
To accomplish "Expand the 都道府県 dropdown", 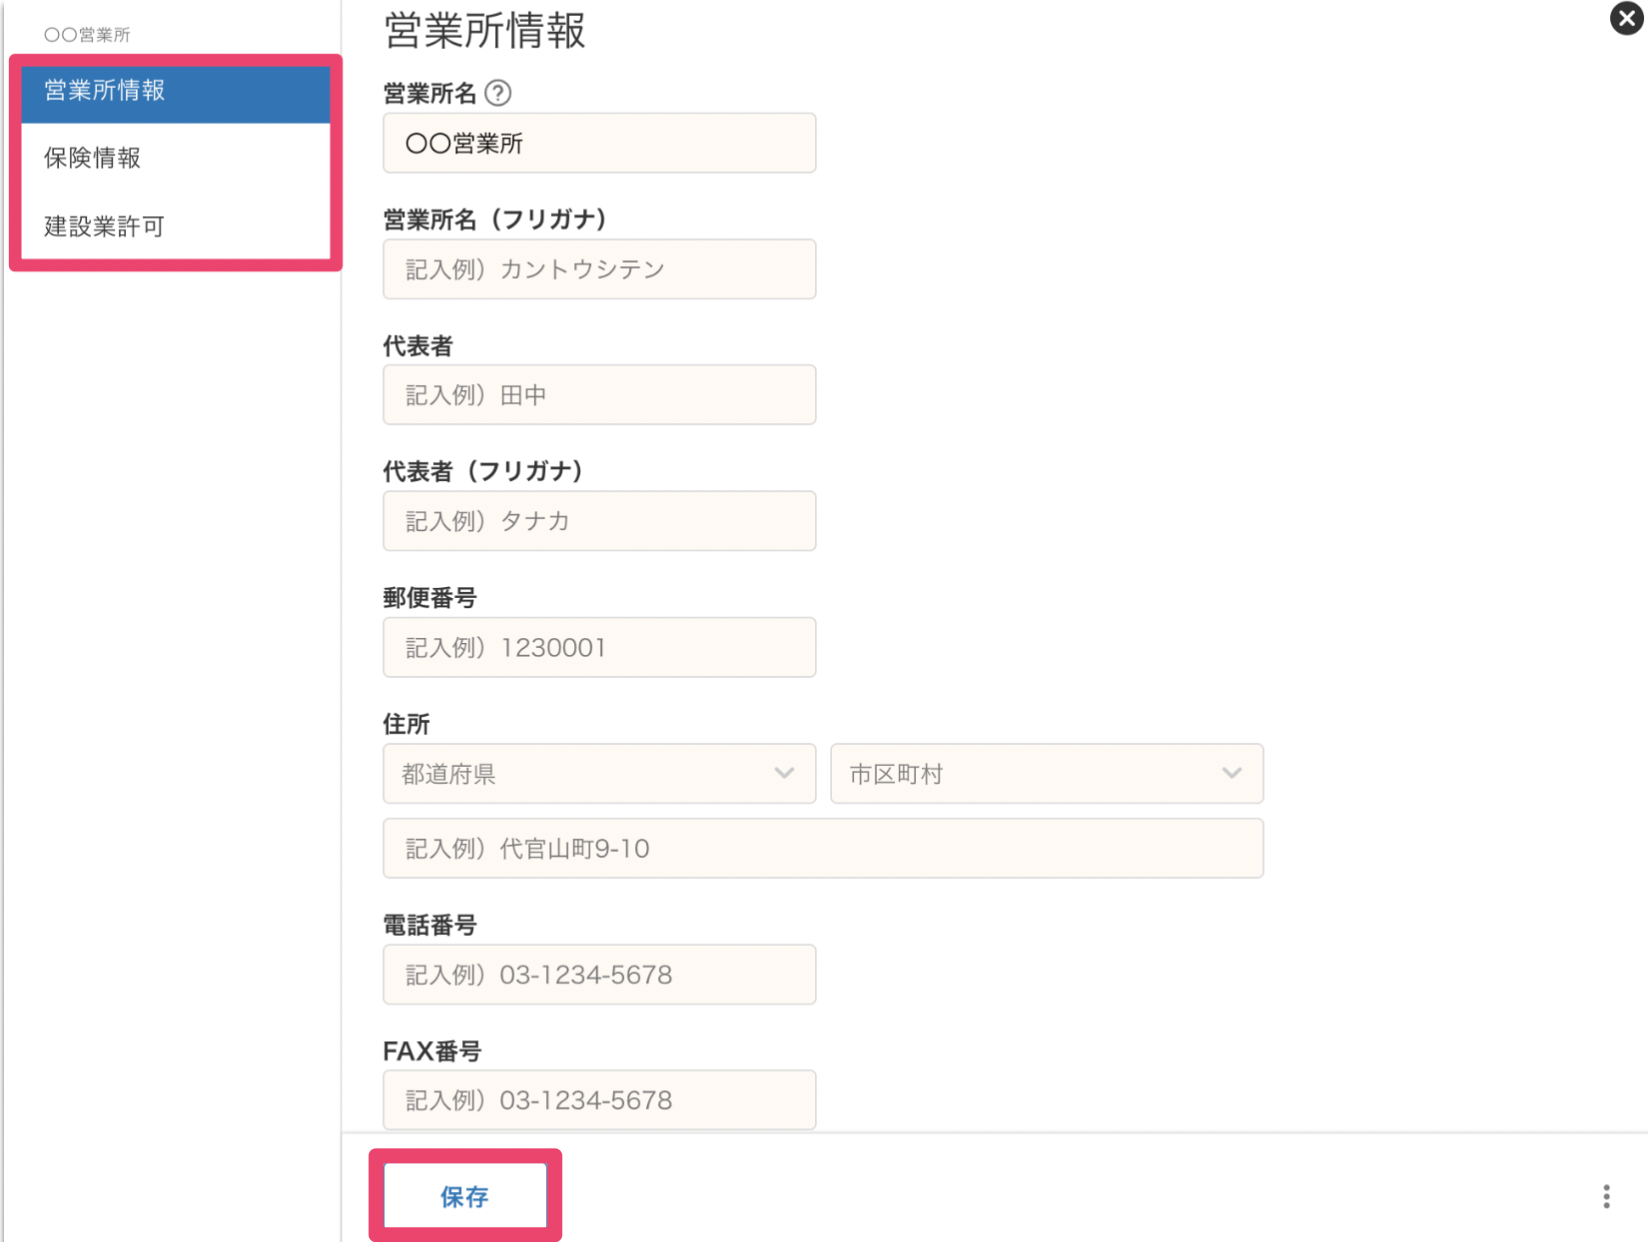I will [x=598, y=773].
